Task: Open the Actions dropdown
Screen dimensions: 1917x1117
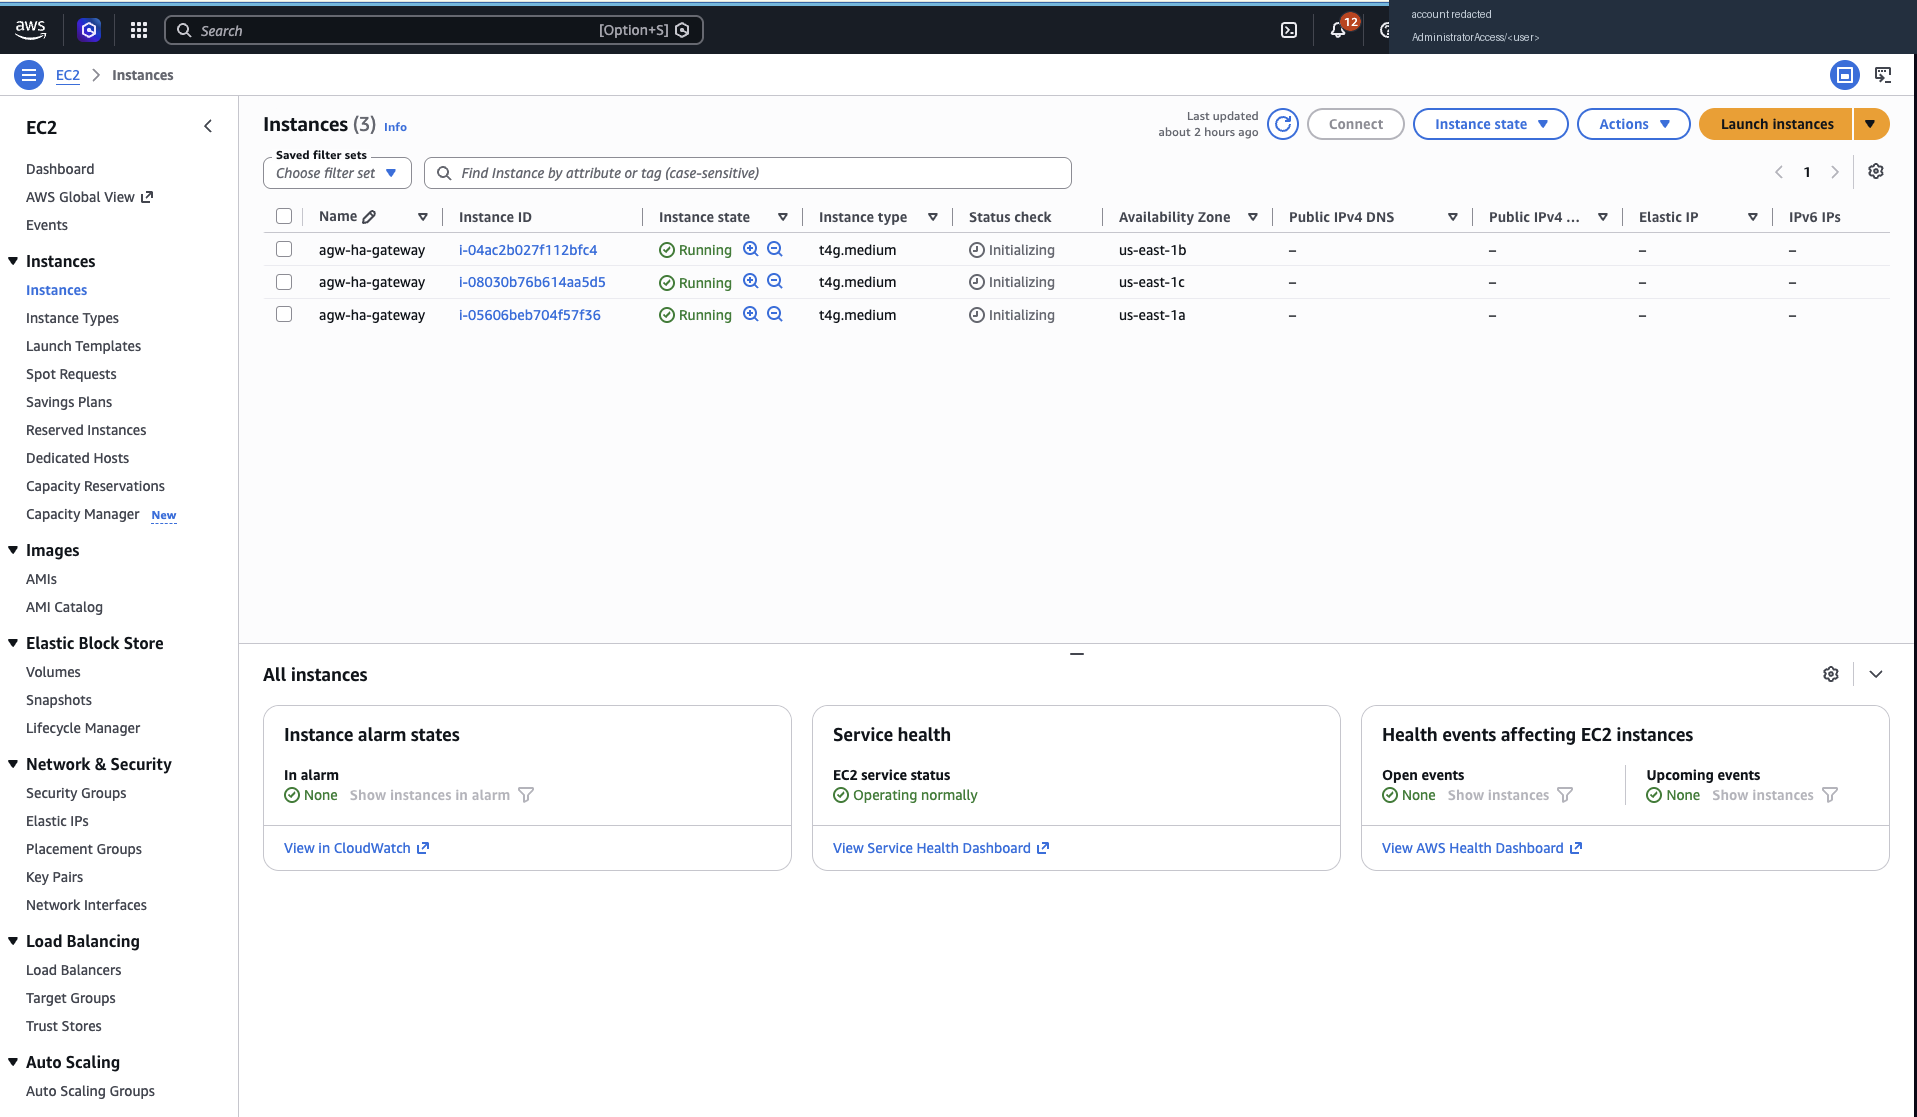Action: 1633,124
